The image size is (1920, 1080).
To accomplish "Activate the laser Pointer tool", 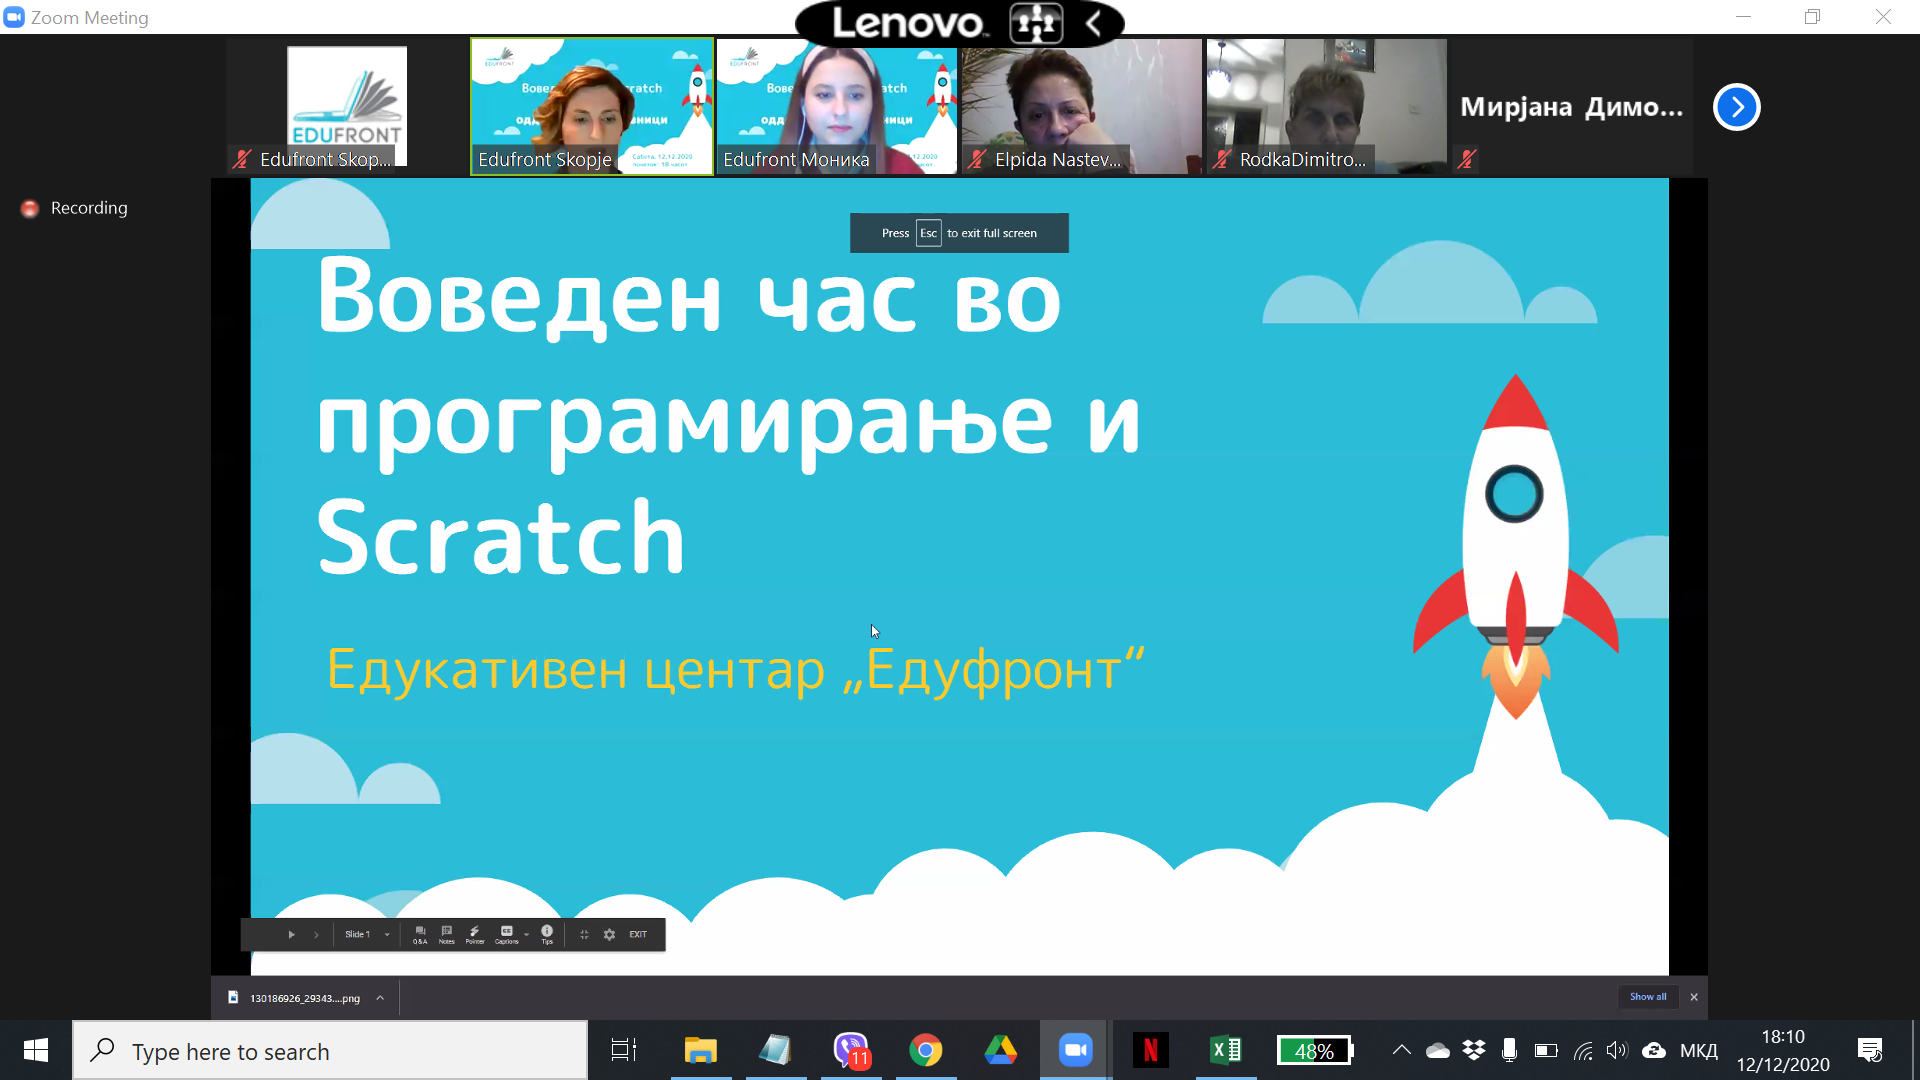I will pos(475,934).
